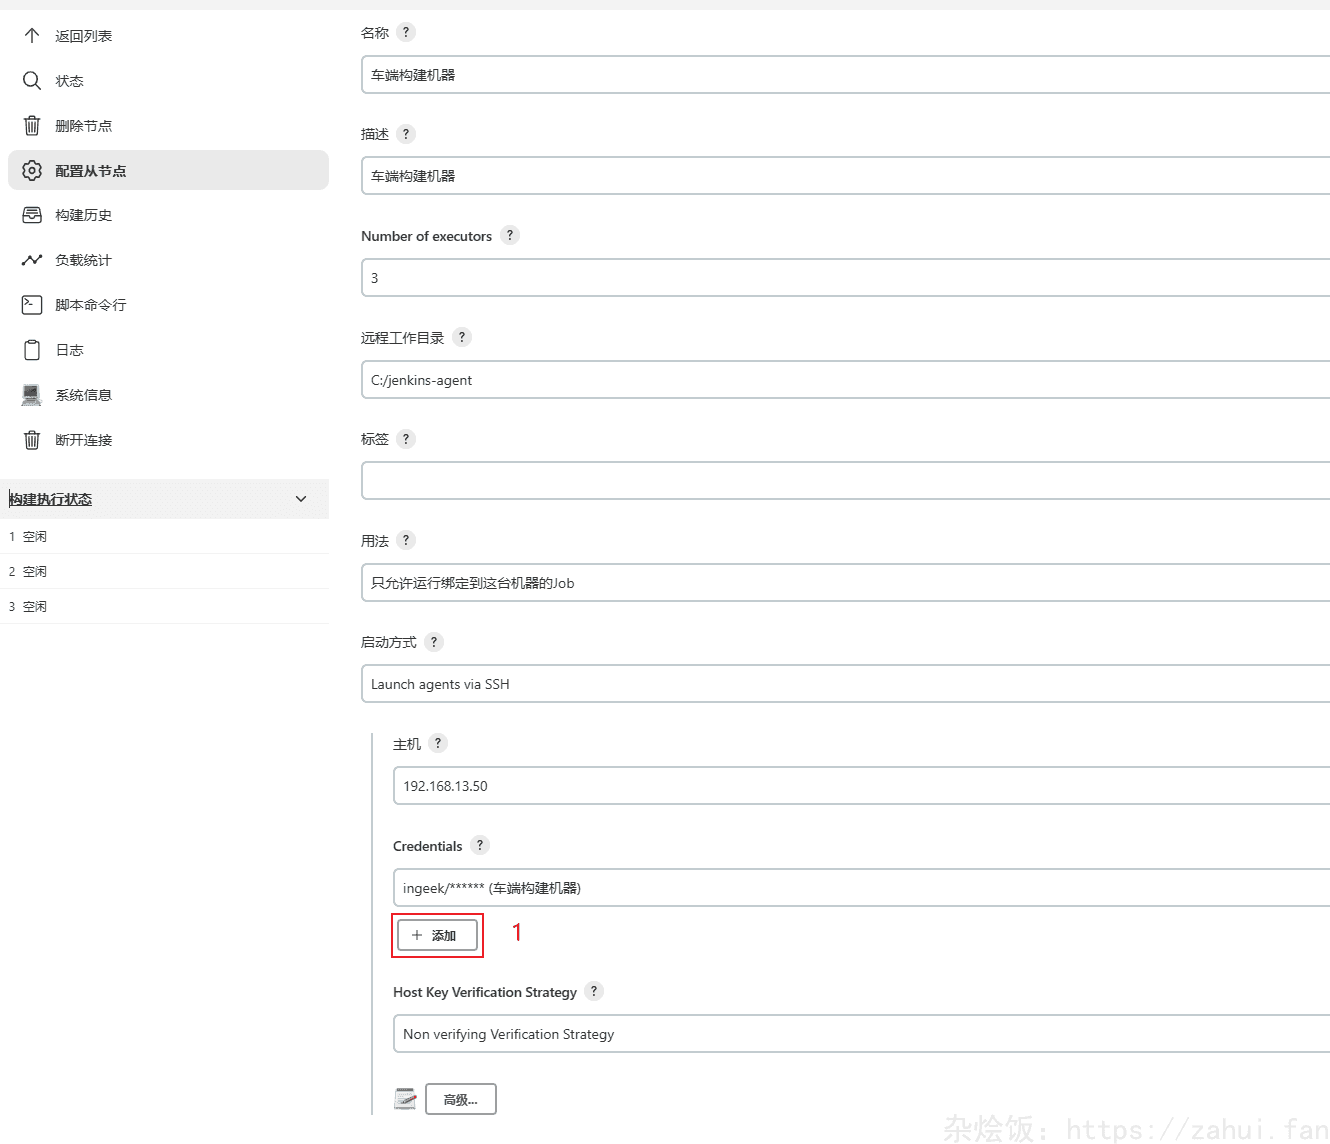Click the computer icon for 系统信息
This screenshot has height=1144, width=1330.
[32, 395]
